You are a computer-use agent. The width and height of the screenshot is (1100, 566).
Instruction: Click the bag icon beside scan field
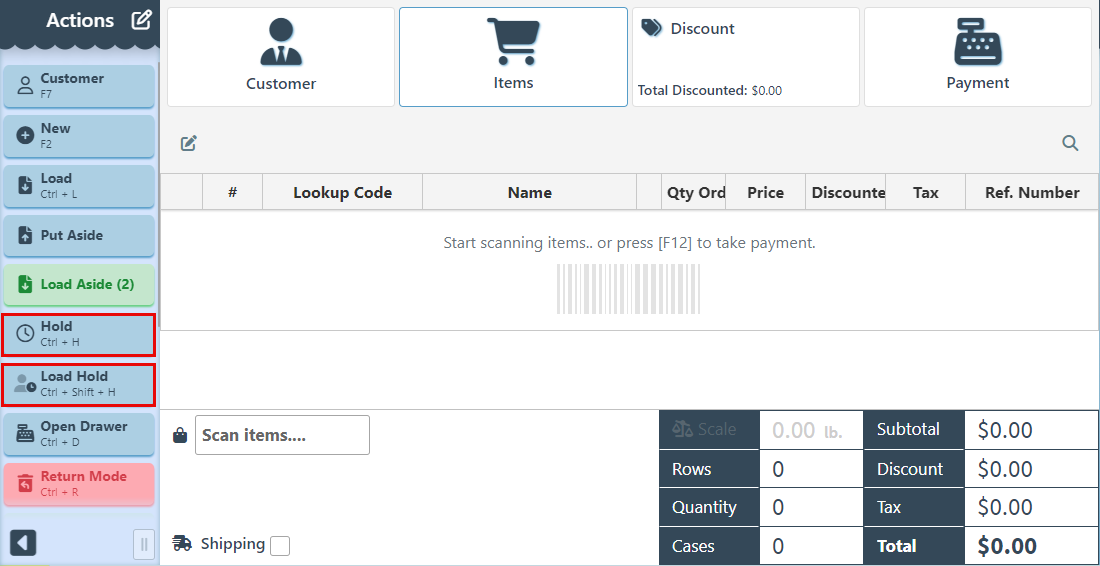coord(180,435)
